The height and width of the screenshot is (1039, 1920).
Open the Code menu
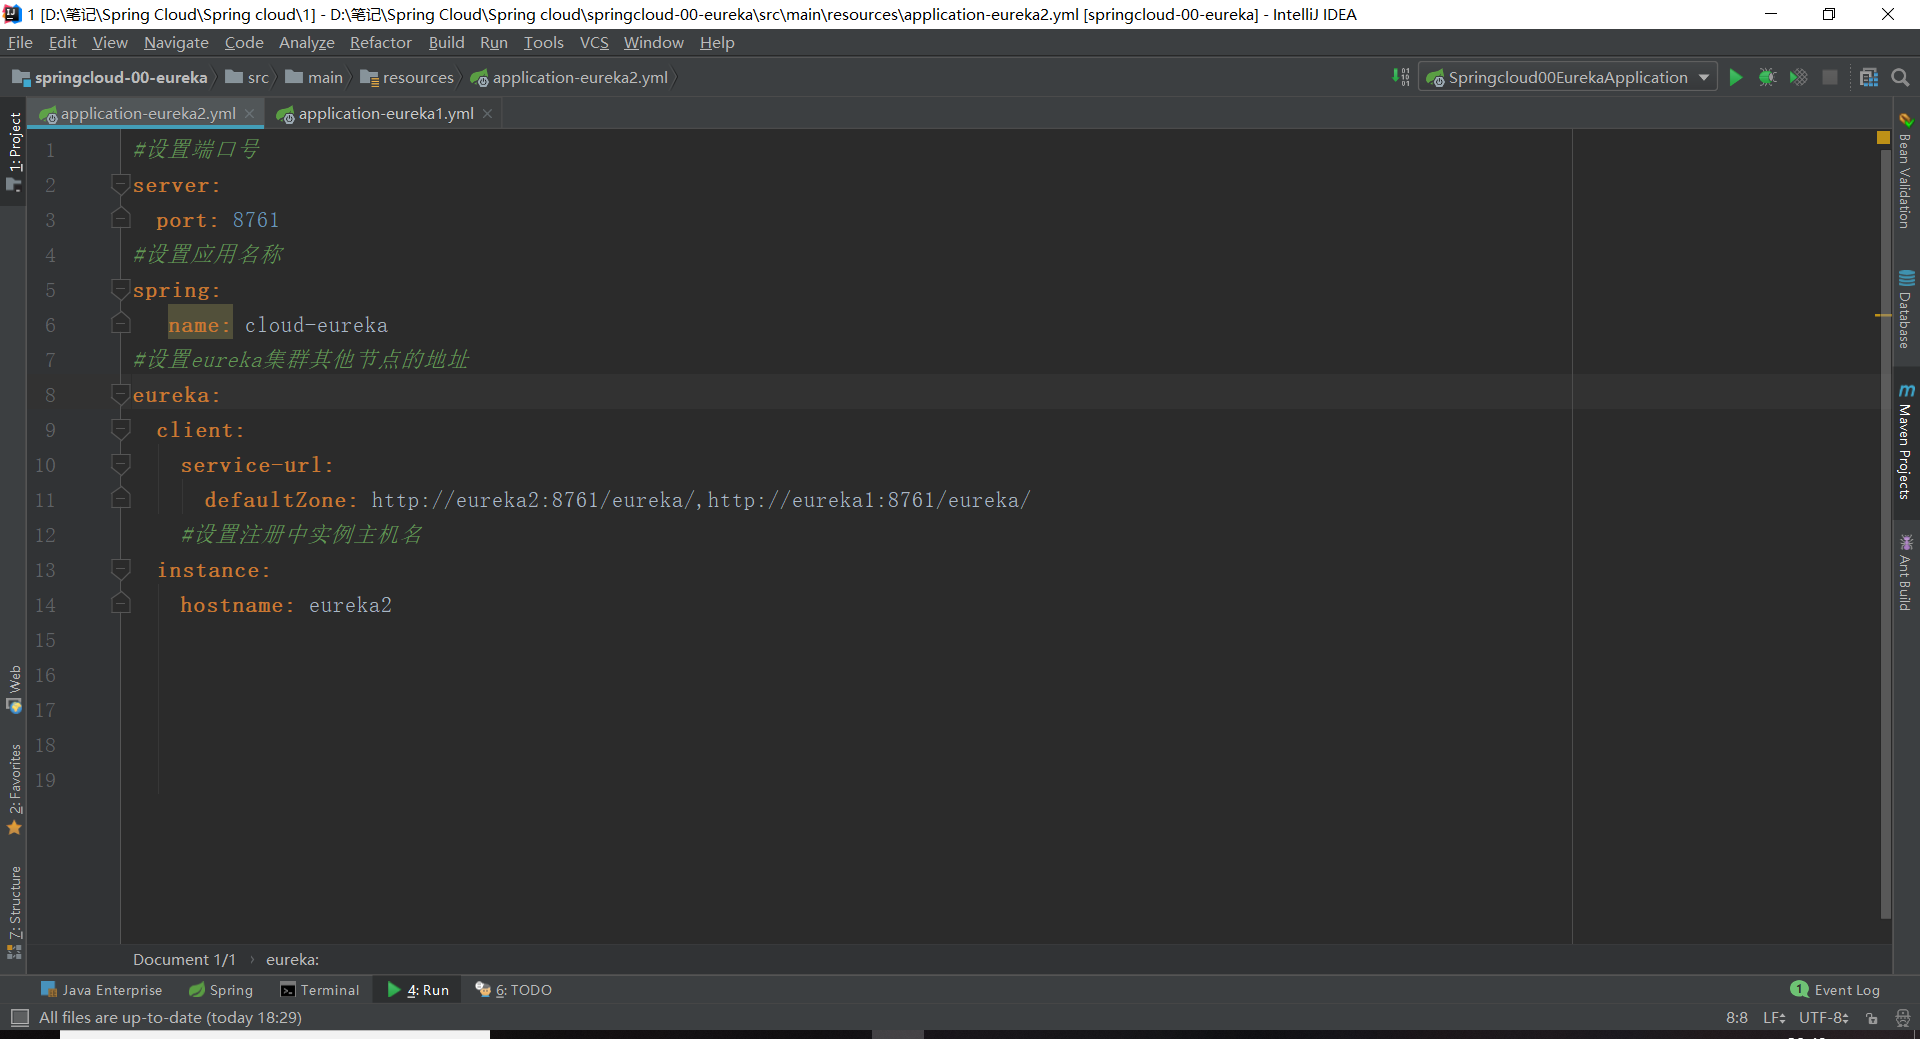244,42
